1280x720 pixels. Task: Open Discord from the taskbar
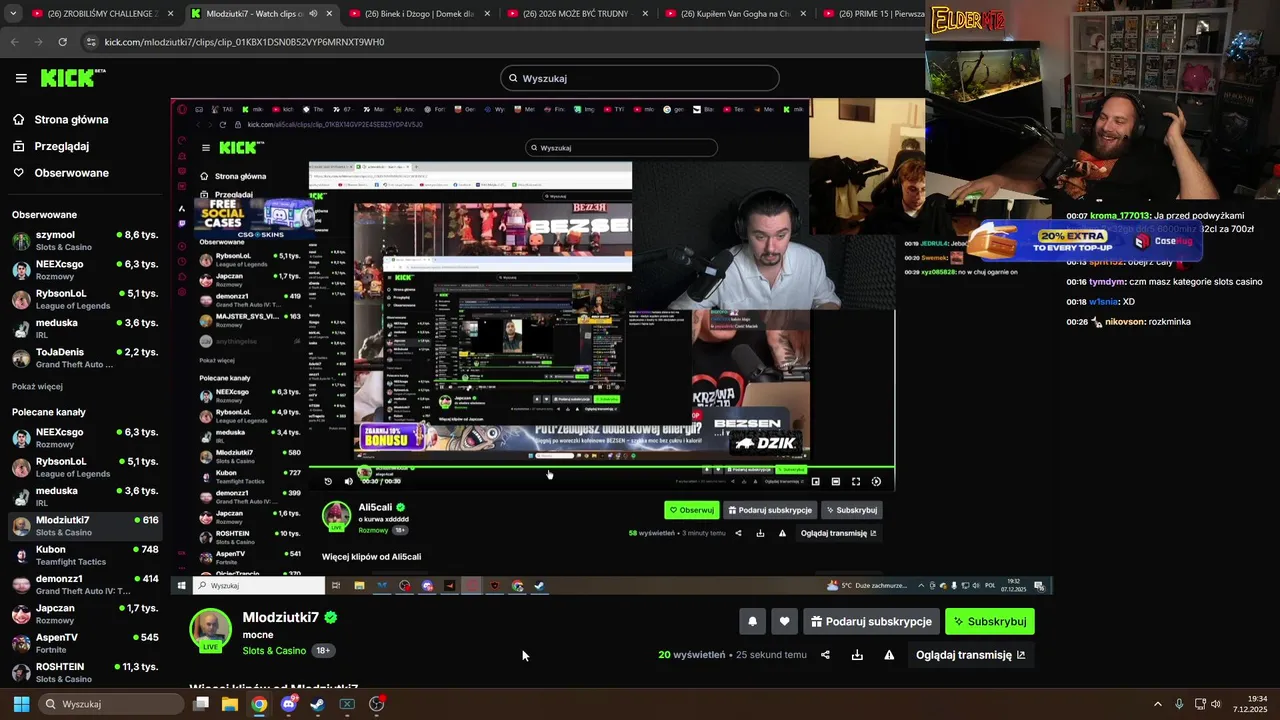tap(289, 704)
